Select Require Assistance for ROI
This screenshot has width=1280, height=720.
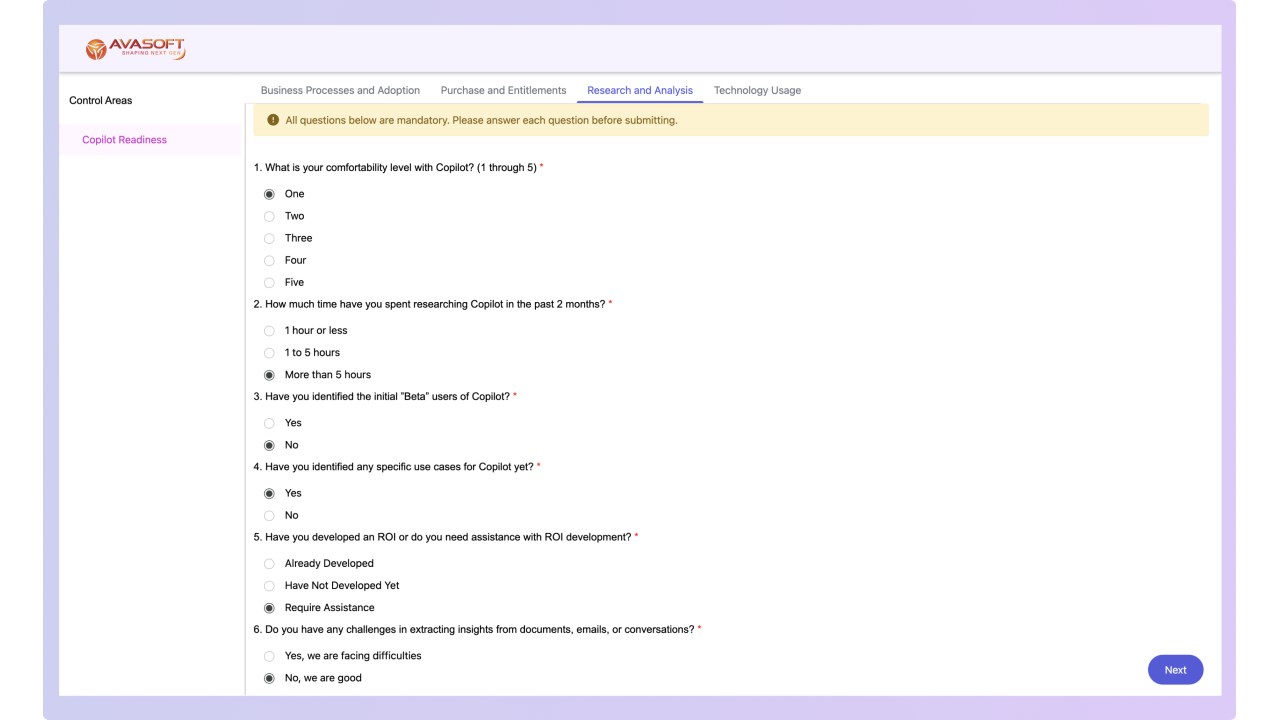[269, 608]
